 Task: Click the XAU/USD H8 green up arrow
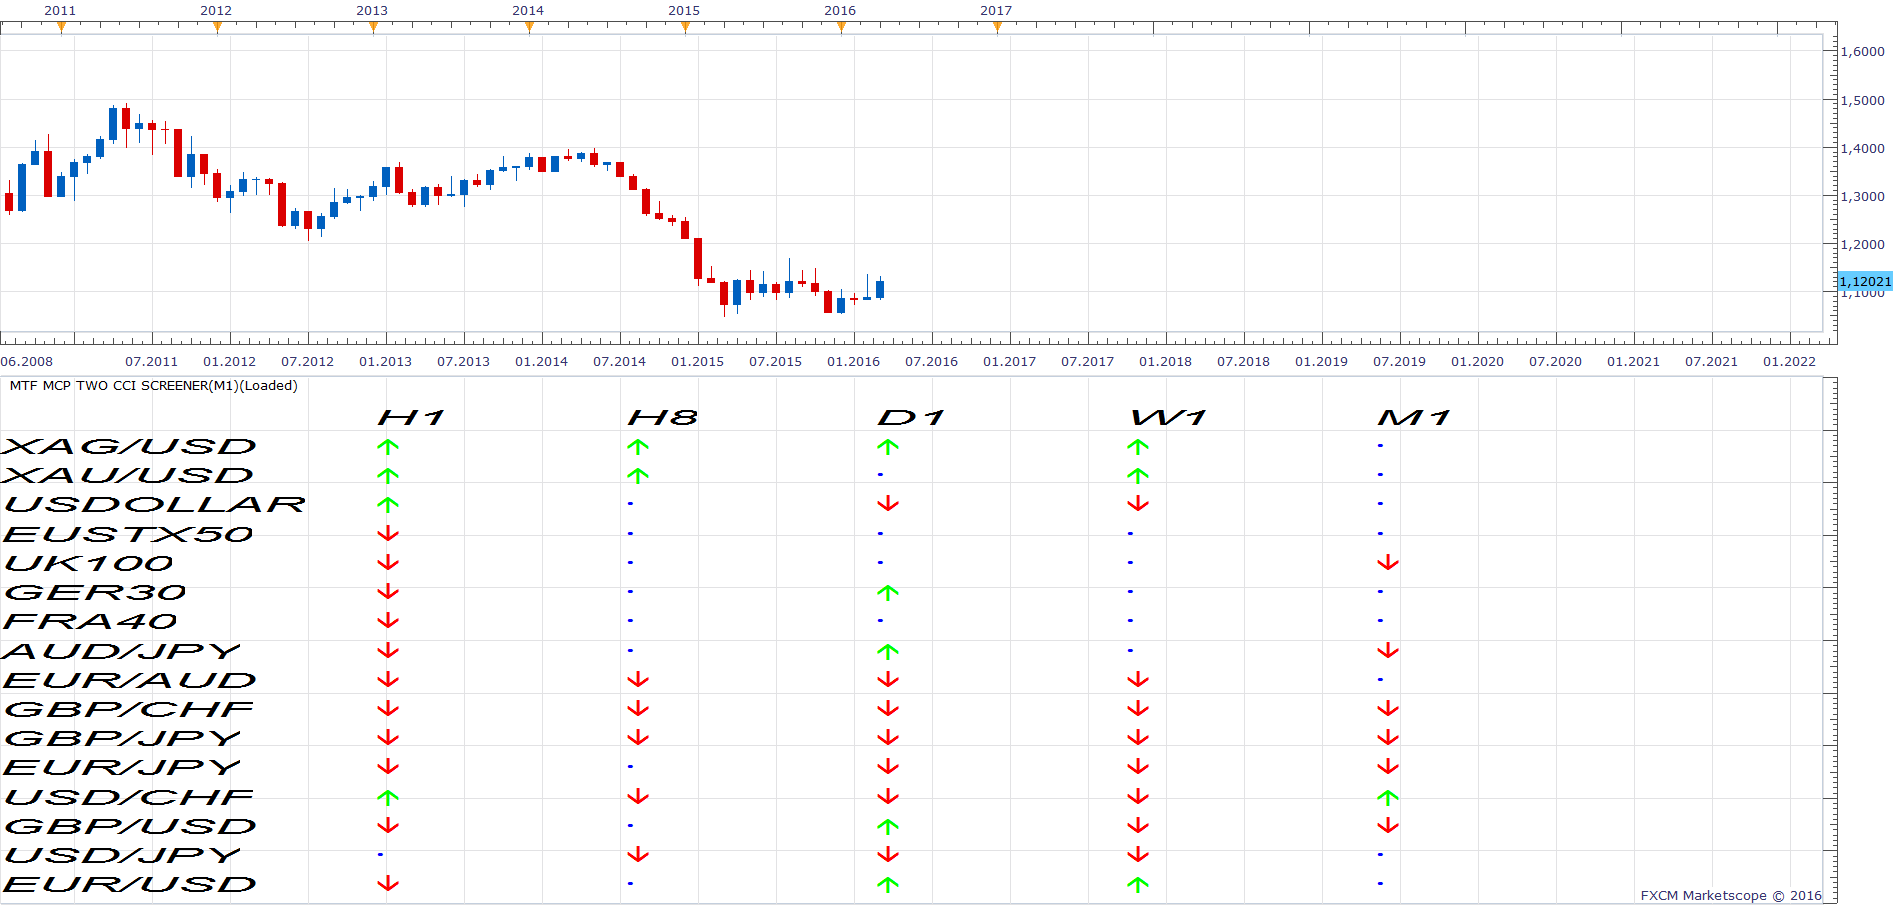[x=638, y=475]
